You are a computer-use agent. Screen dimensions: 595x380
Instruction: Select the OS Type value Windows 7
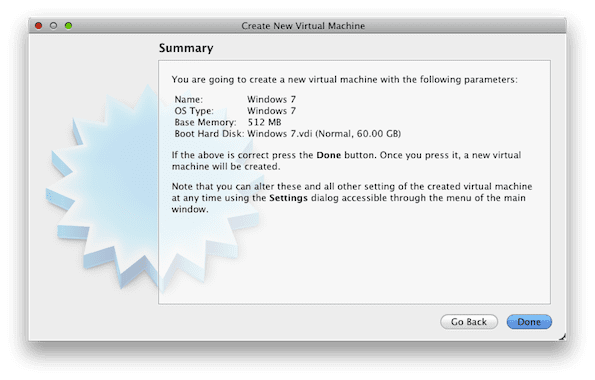click(271, 111)
